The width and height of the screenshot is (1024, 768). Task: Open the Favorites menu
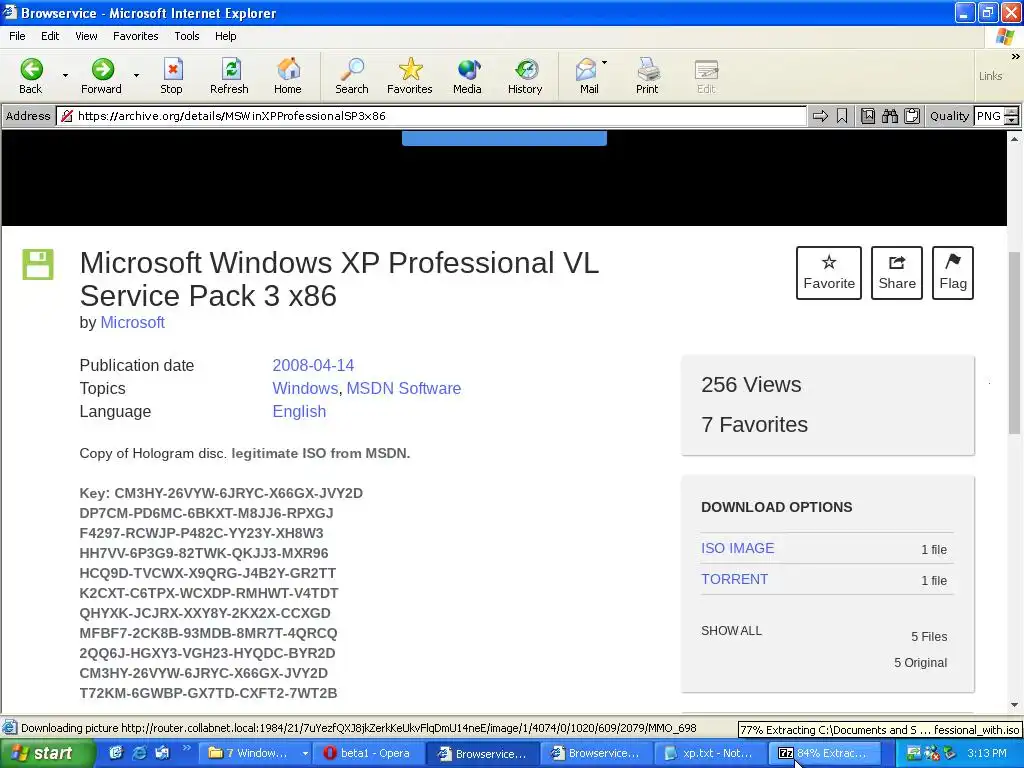(x=135, y=36)
